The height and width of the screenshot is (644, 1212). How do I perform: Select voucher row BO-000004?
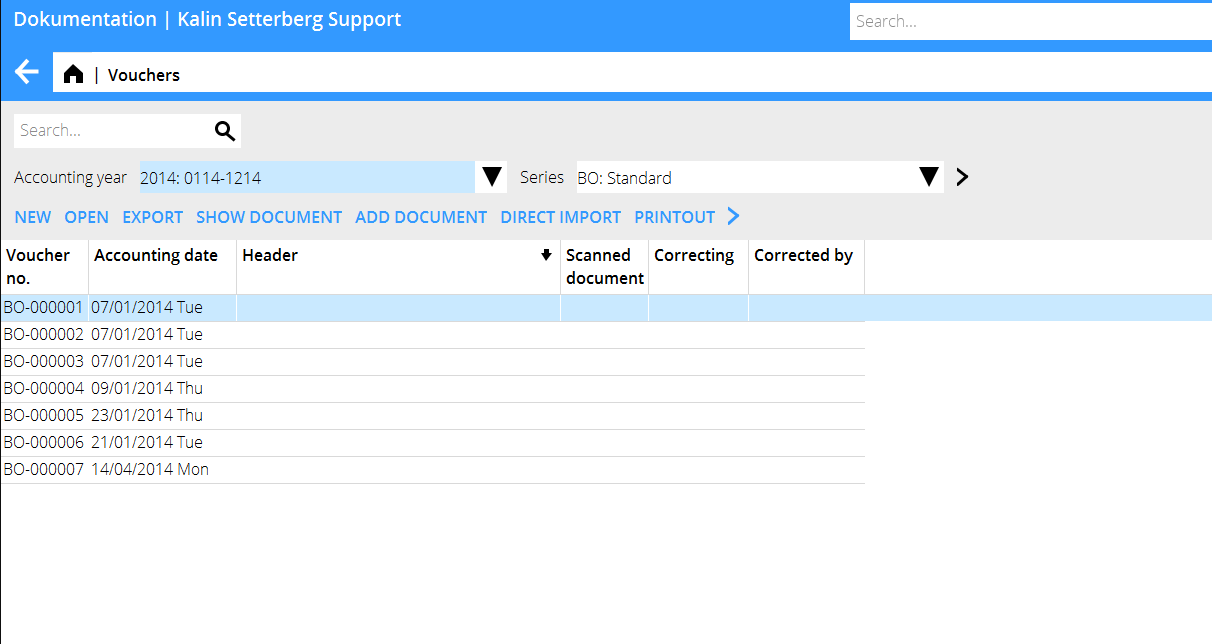[44, 388]
